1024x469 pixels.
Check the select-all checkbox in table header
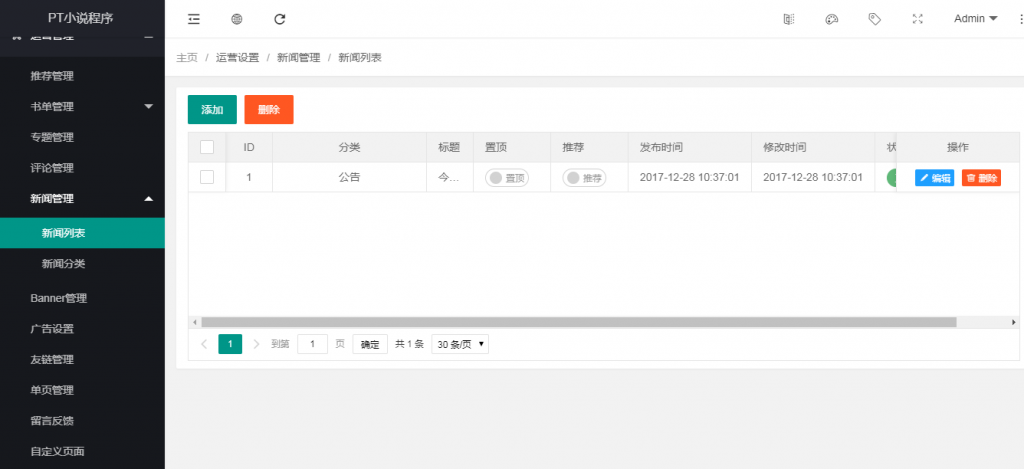[207, 147]
